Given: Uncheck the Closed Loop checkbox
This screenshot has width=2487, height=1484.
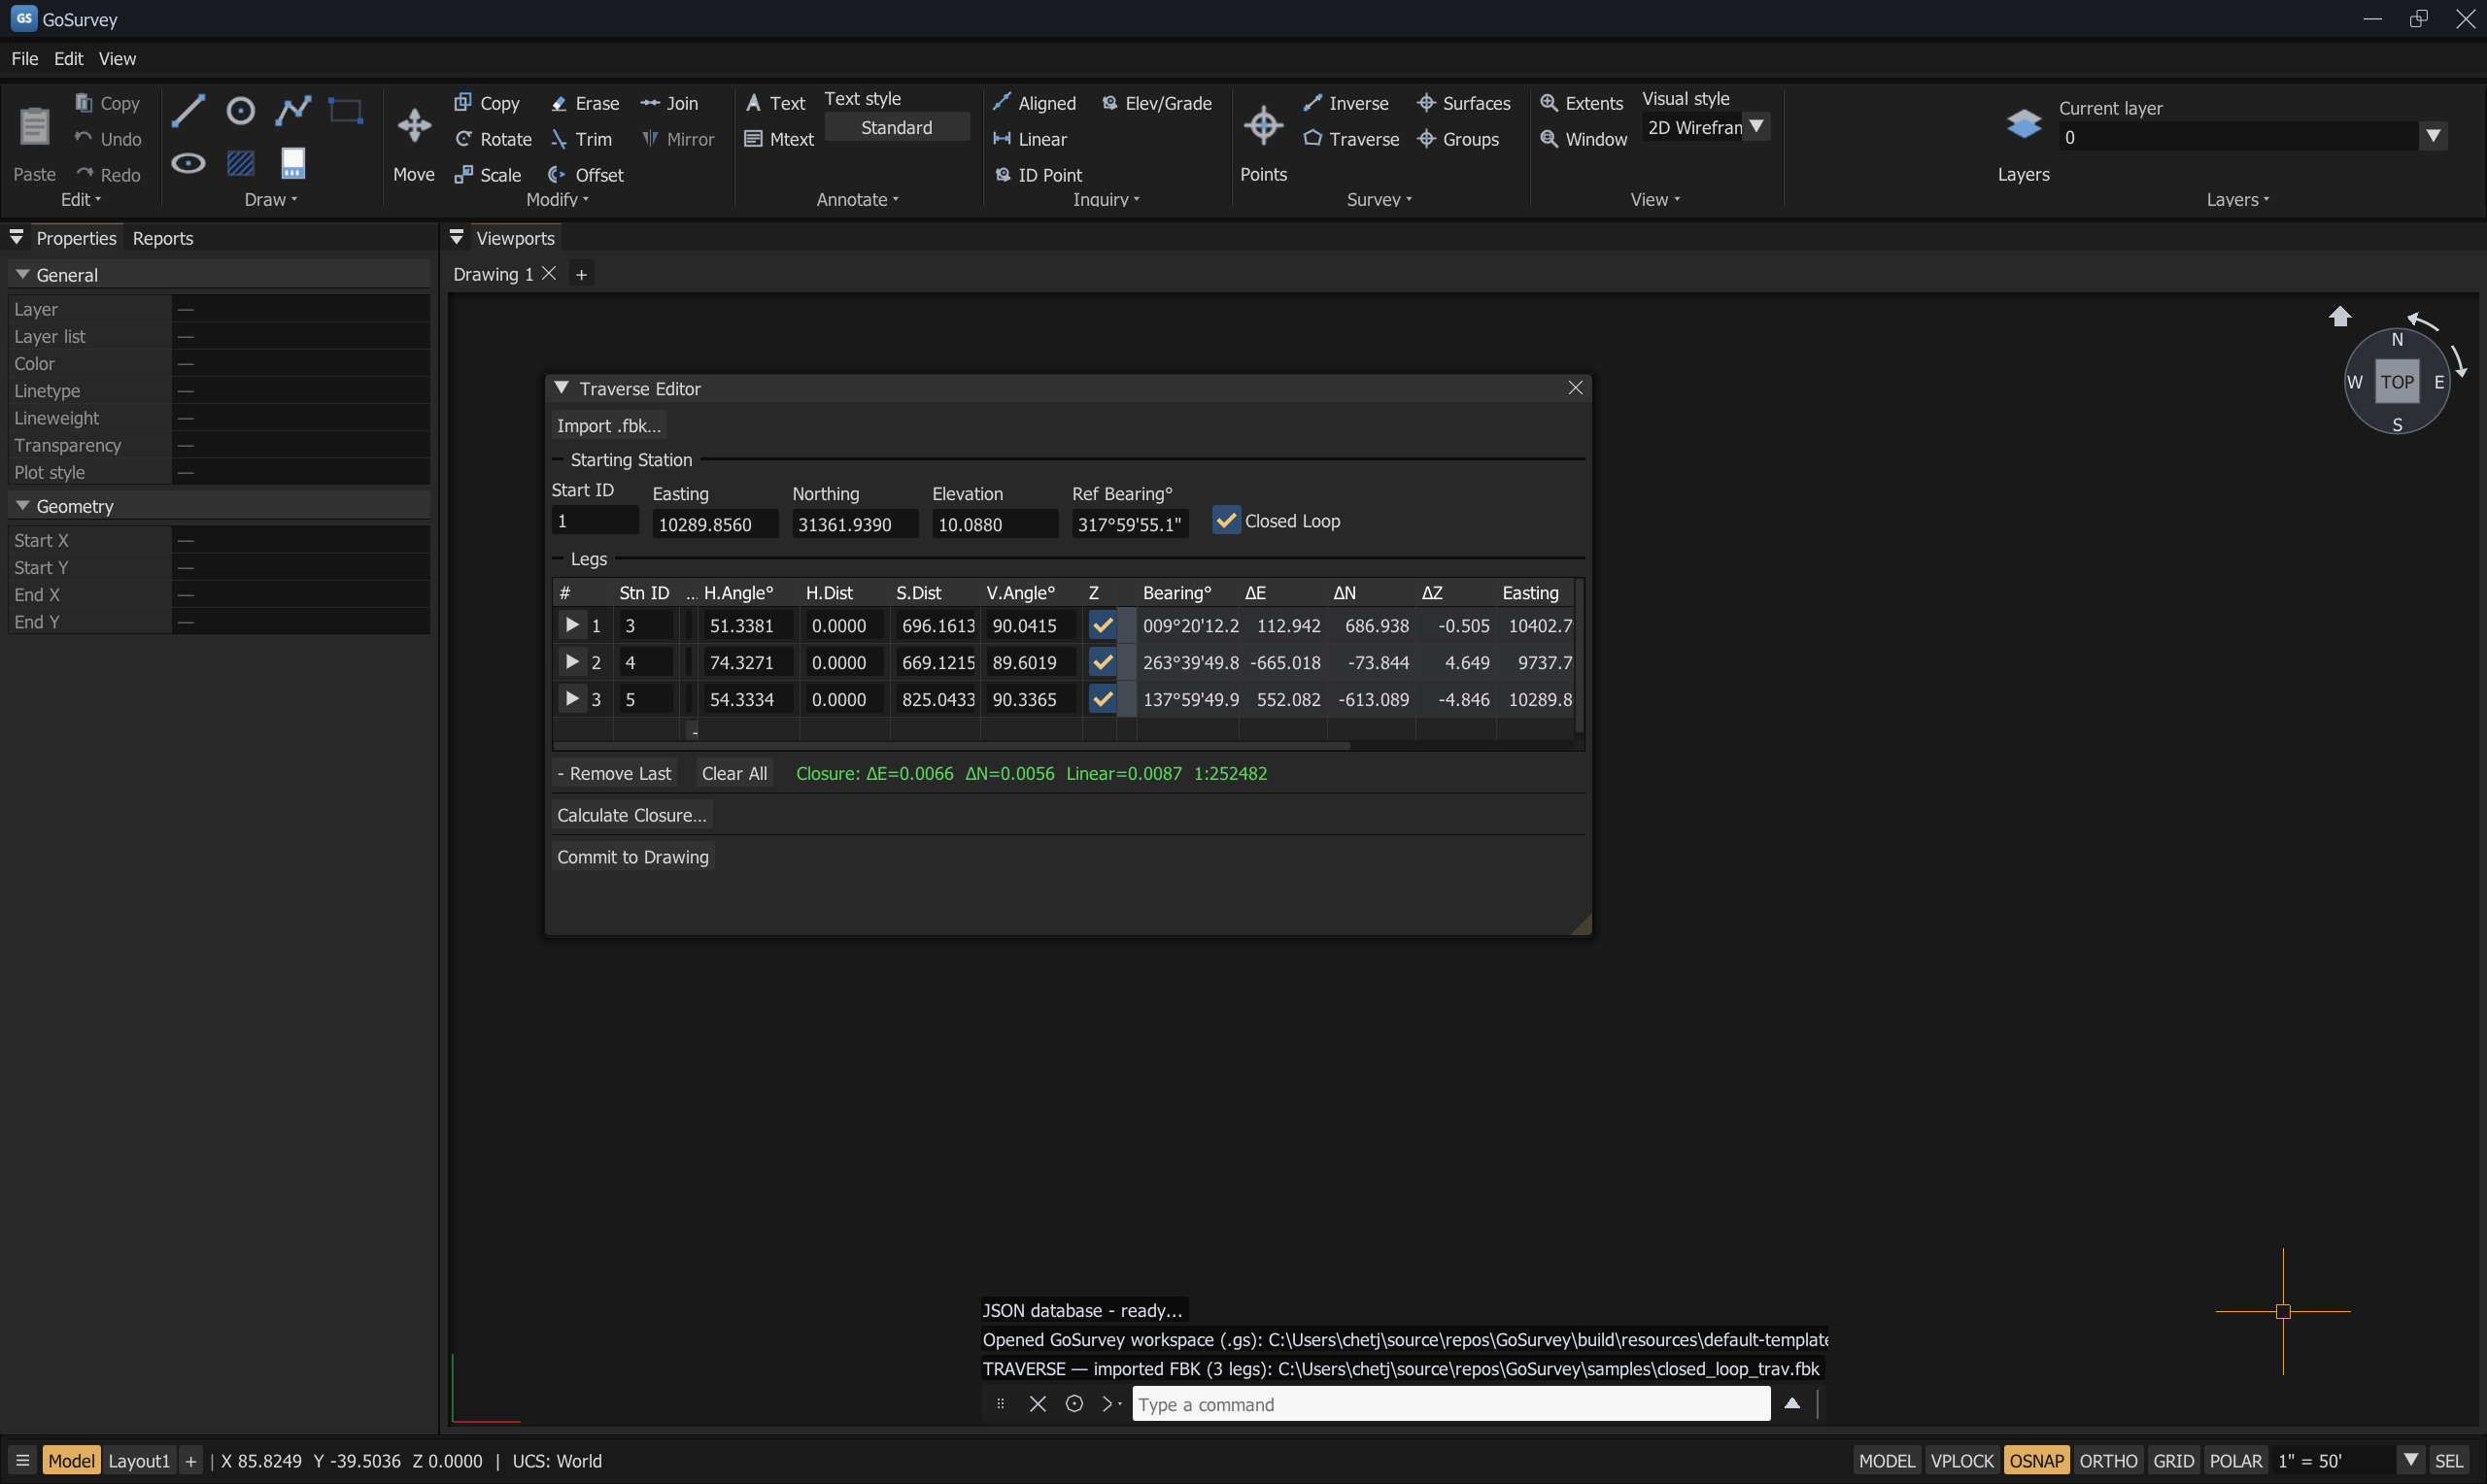Looking at the screenshot, I should pyautogui.click(x=1225, y=520).
